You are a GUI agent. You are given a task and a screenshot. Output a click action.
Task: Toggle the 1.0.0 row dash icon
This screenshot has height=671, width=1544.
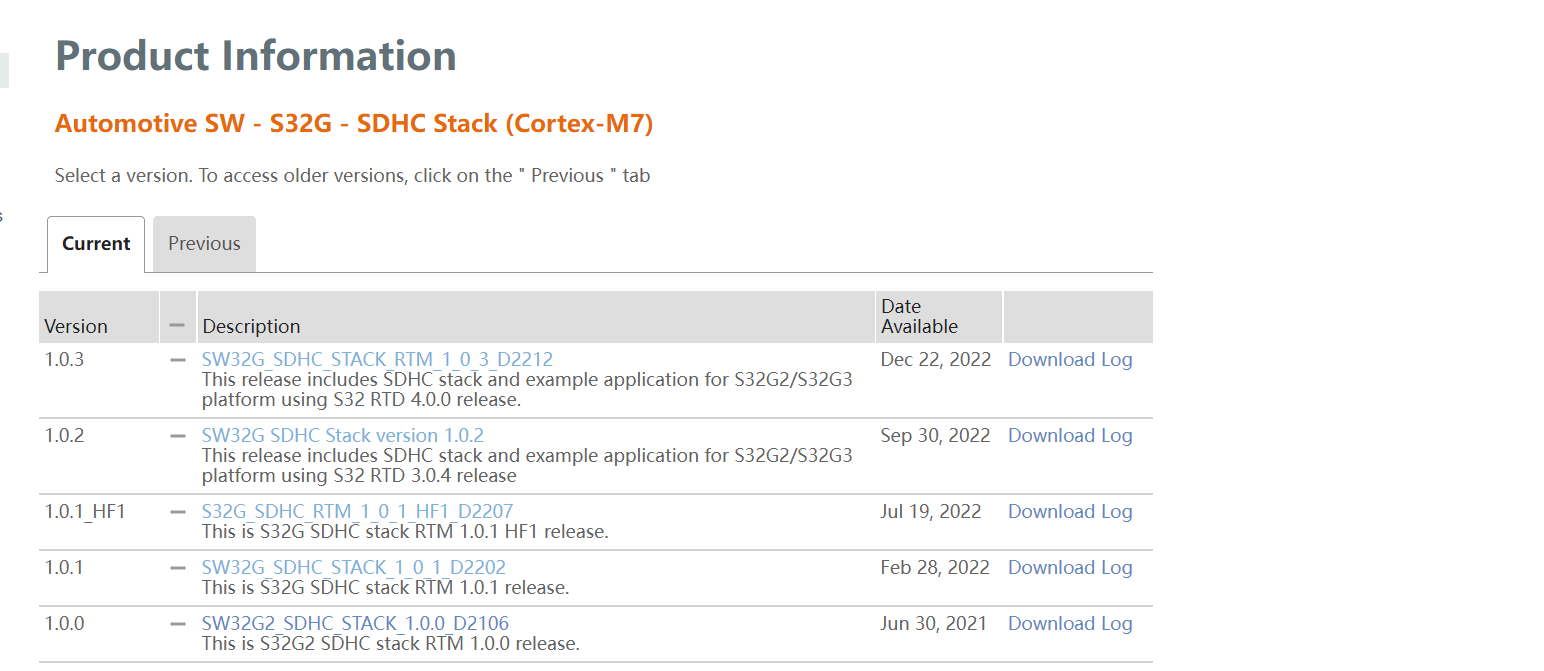[x=178, y=623]
